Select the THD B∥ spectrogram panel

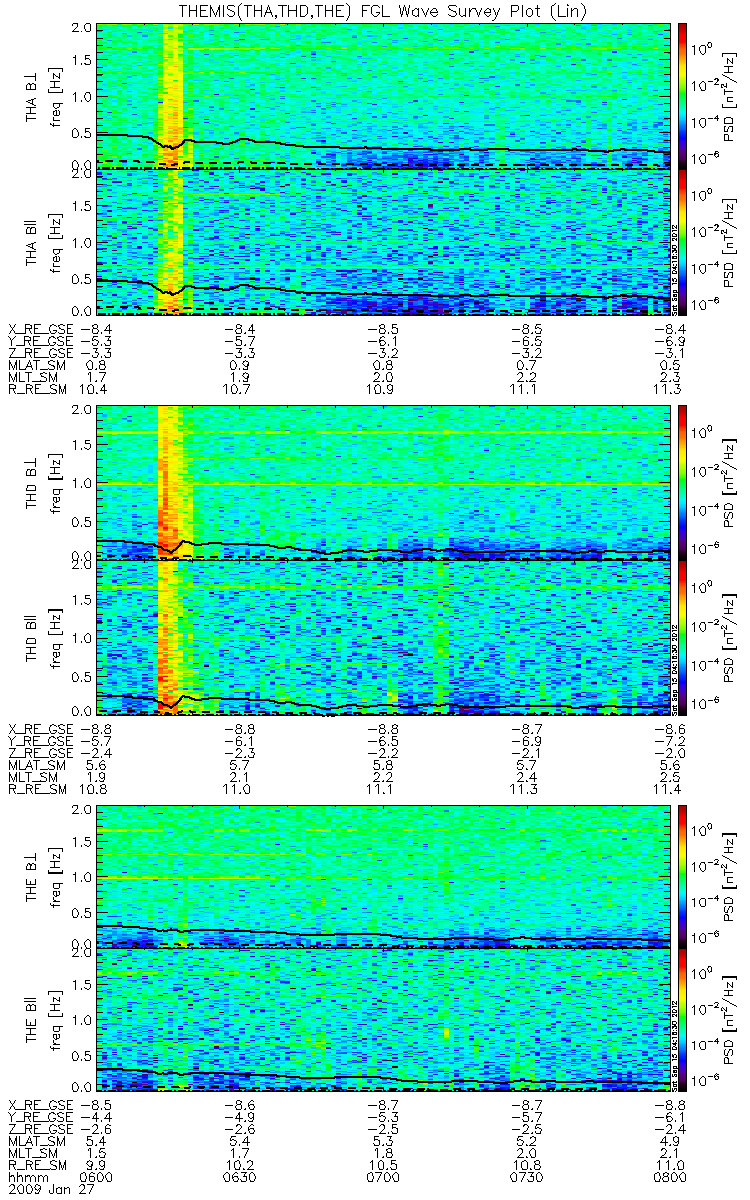[x=383, y=637]
